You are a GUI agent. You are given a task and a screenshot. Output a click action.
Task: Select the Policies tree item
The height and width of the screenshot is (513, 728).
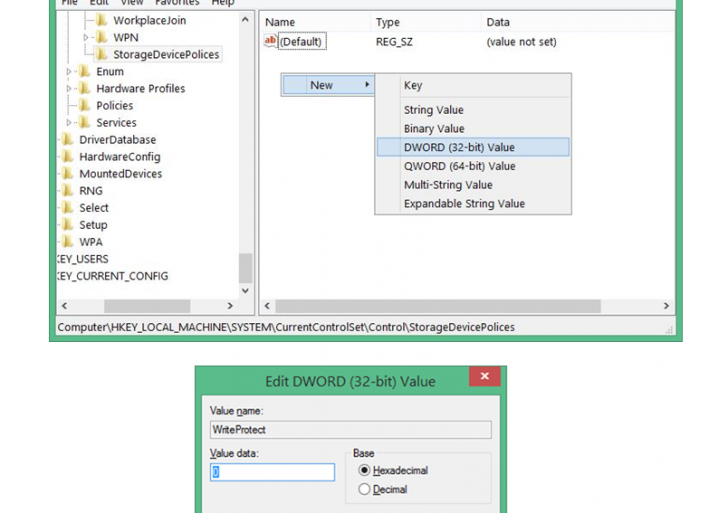click(114, 105)
